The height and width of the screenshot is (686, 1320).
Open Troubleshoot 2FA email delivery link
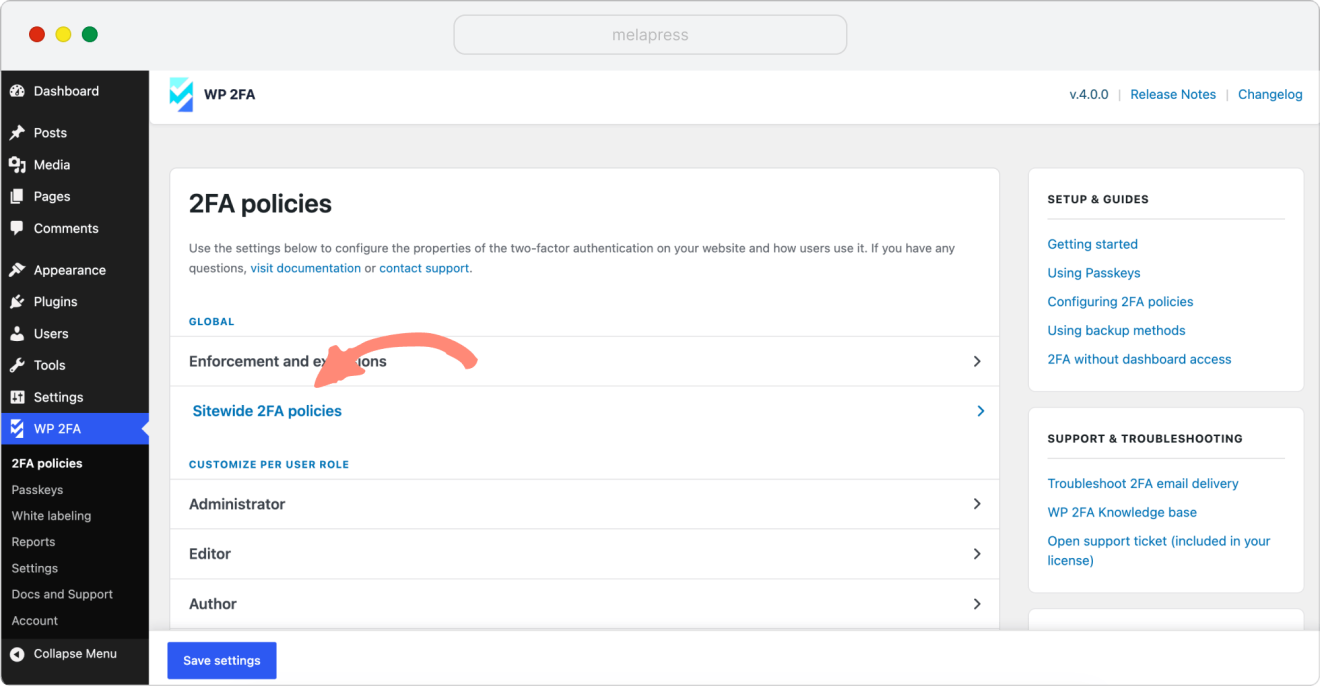tap(1143, 484)
